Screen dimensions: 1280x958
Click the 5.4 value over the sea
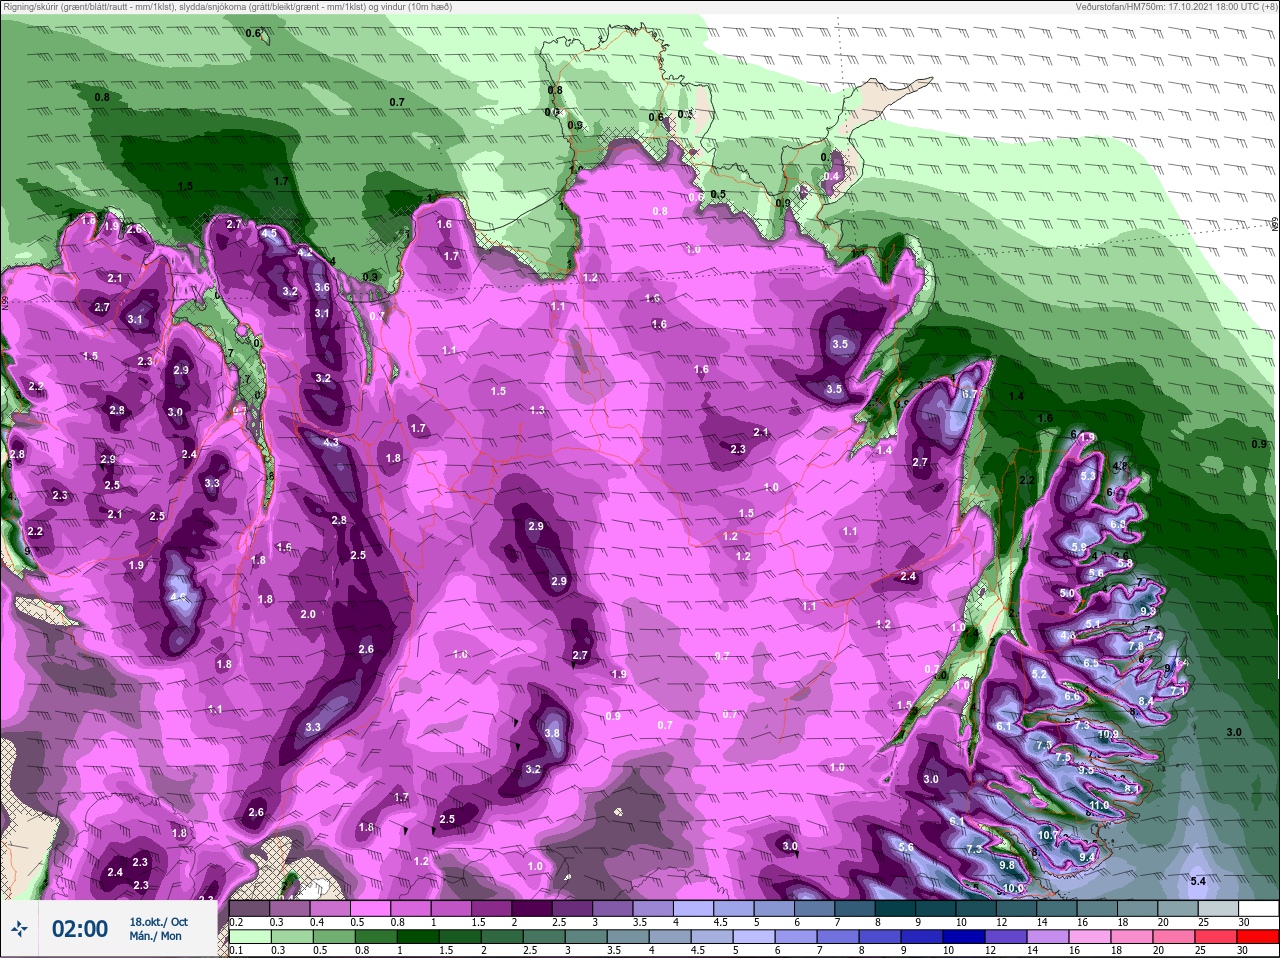pyautogui.click(x=1199, y=881)
